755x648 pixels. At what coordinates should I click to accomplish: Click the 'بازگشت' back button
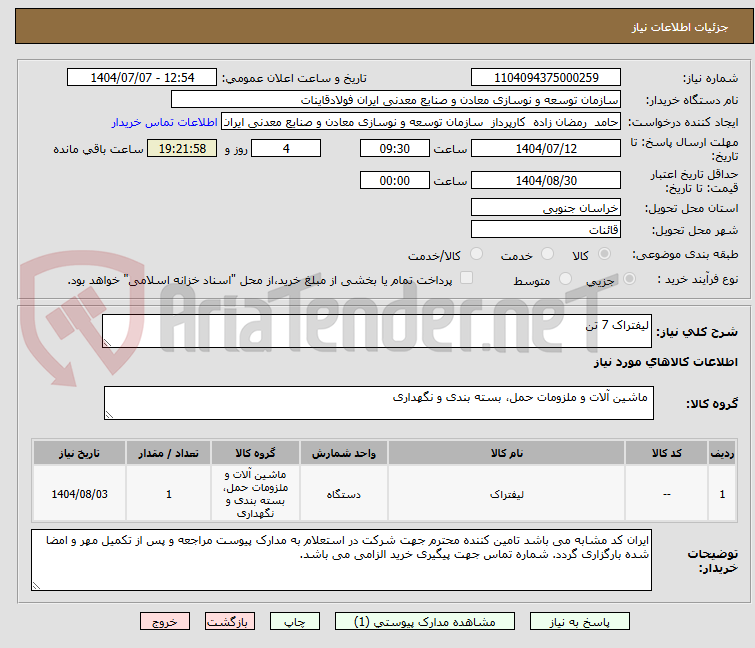click(x=229, y=622)
